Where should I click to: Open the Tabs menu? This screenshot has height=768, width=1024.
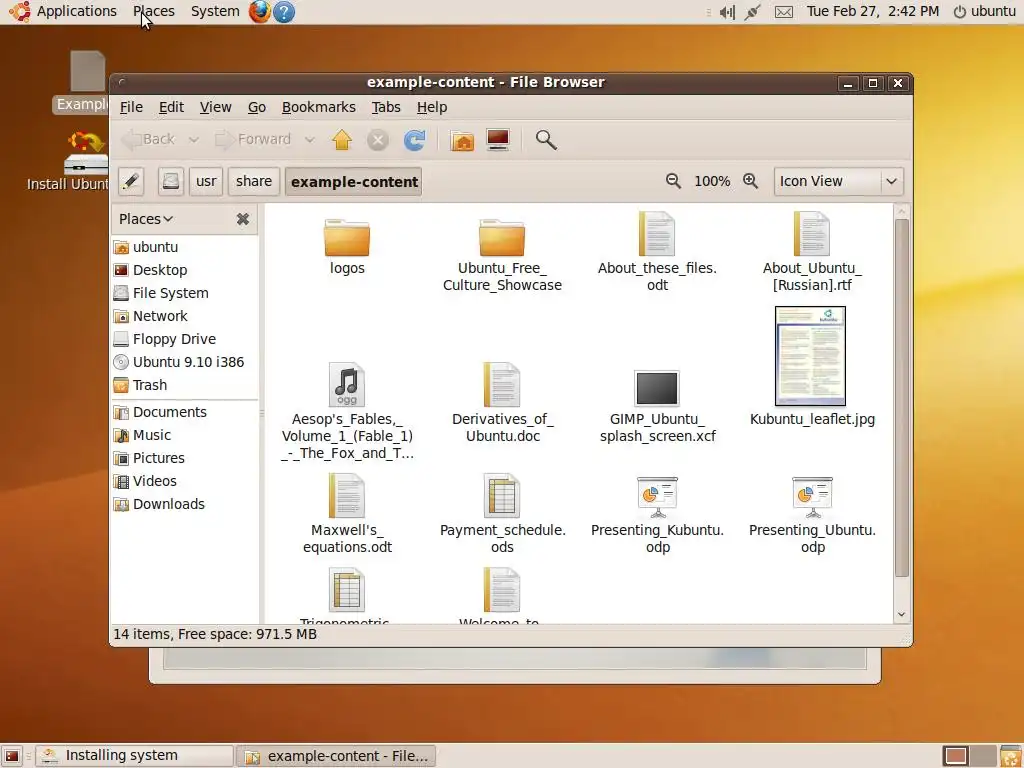[386, 107]
